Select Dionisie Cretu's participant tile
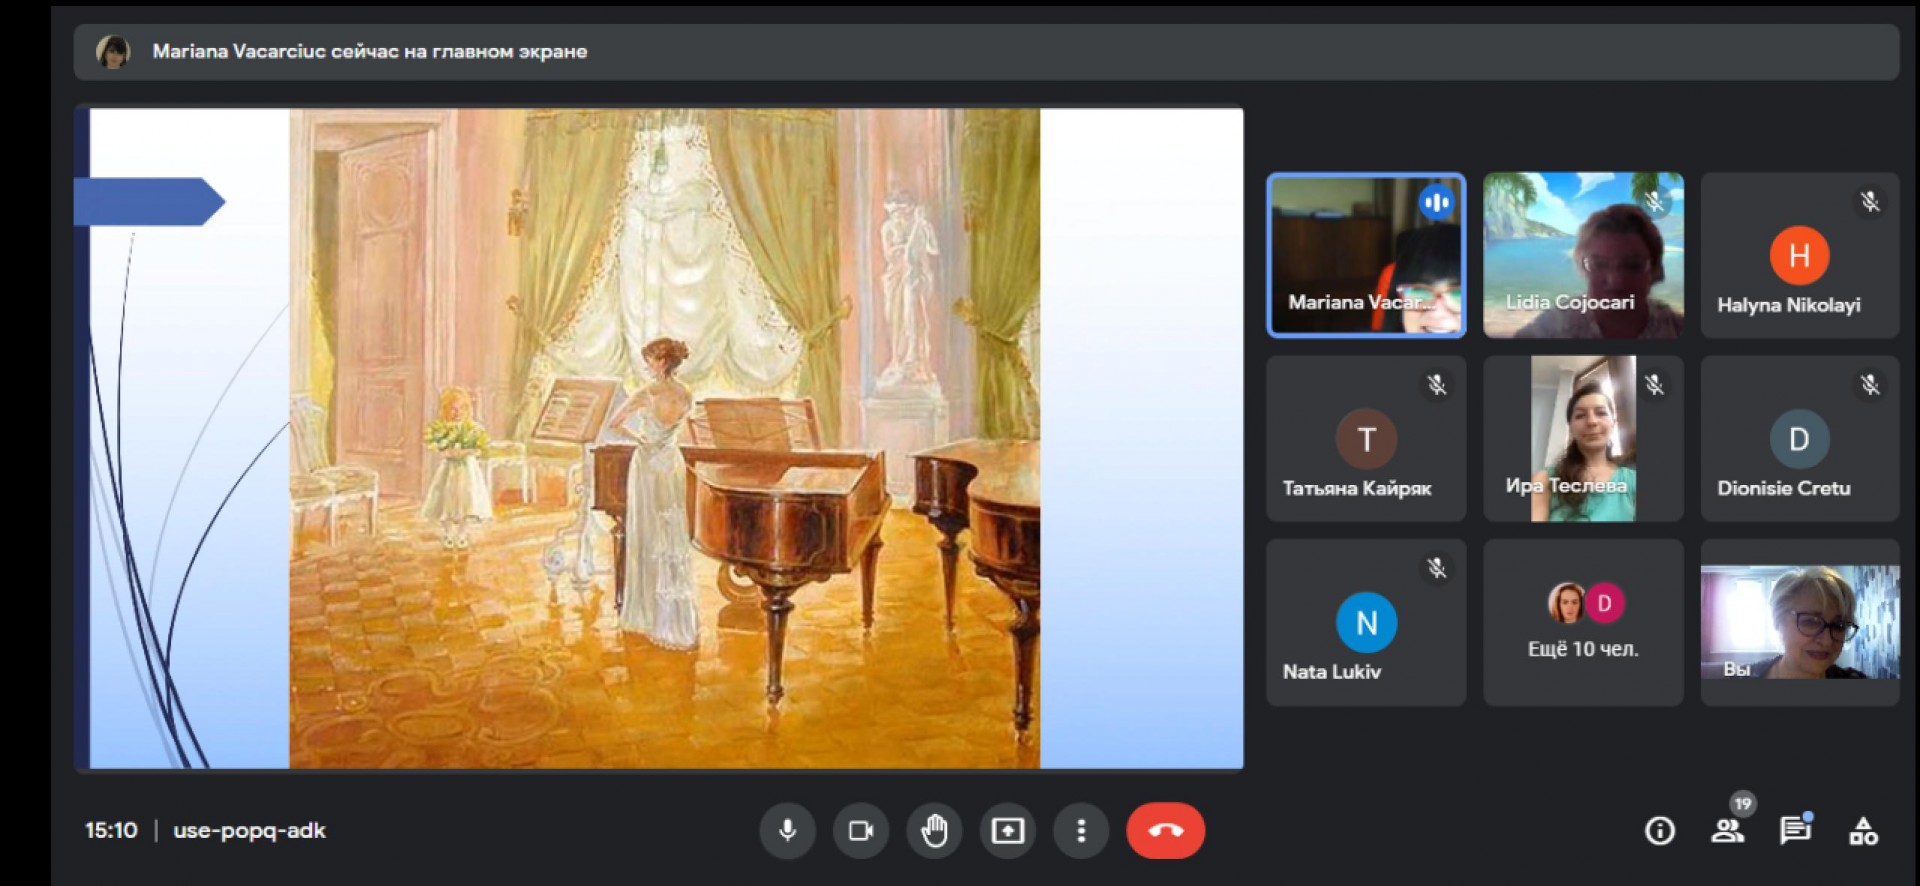Viewport: 1920px width, 886px height. [x=1800, y=438]
